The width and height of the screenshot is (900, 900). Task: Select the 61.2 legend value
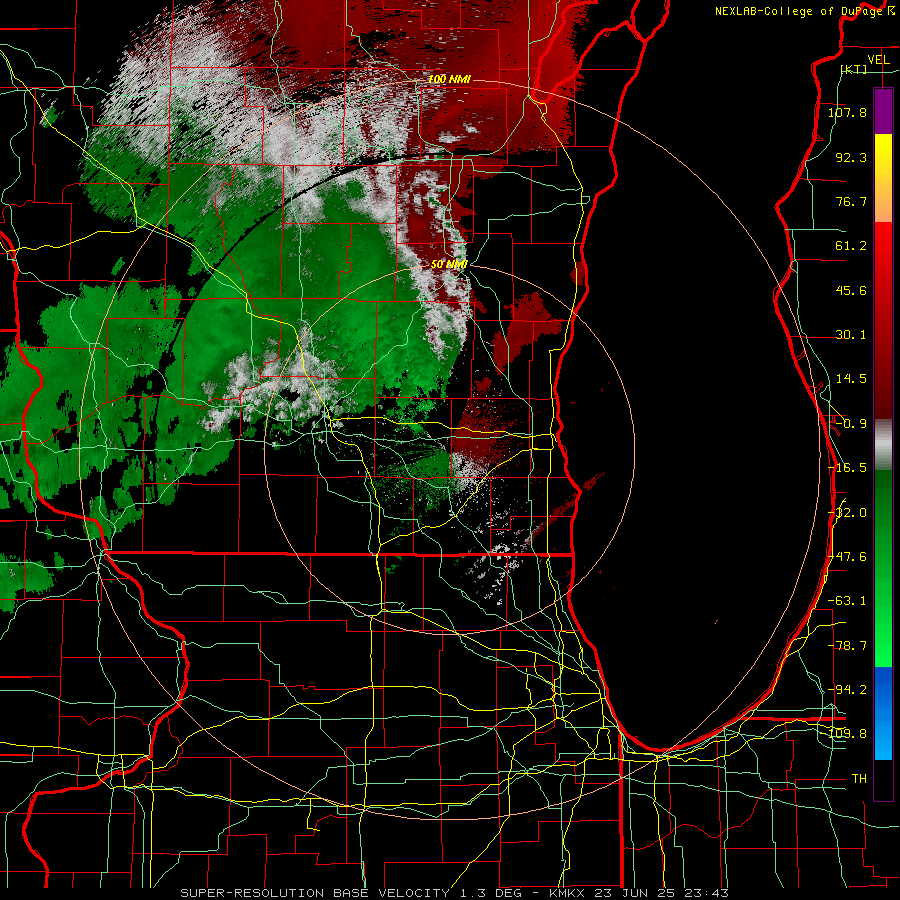click(x=851, y=246)
